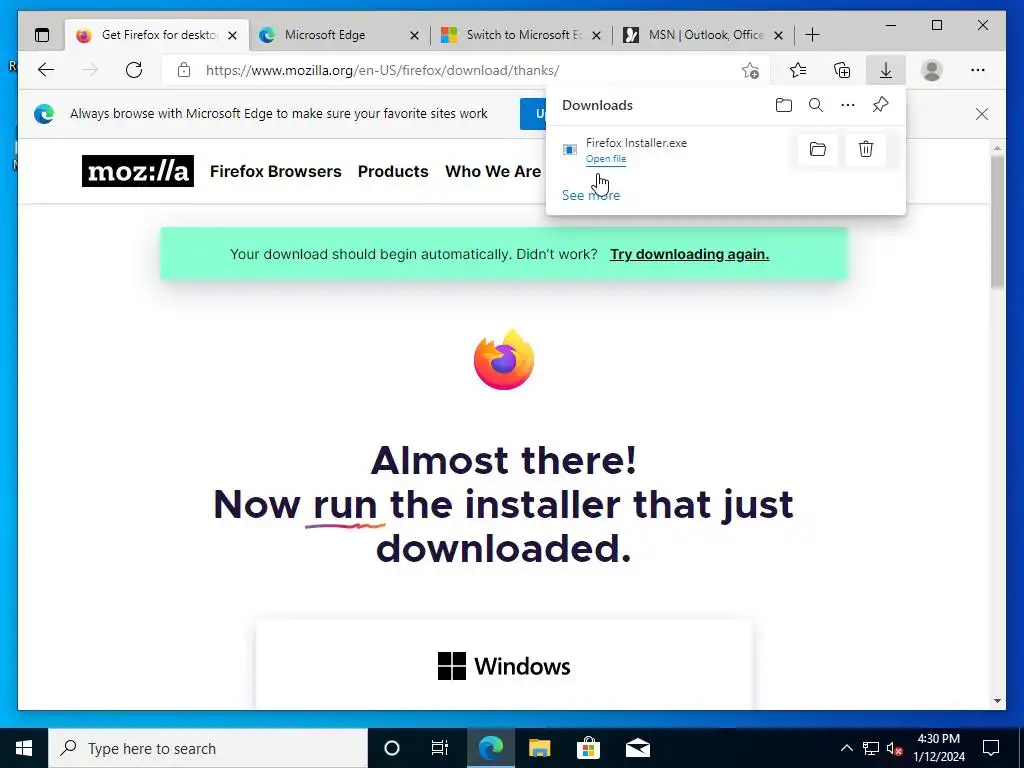Image resolution: width=1024 pixels, height=768 pixels.
Task: Click Try downloading again link
Action: 690,254
